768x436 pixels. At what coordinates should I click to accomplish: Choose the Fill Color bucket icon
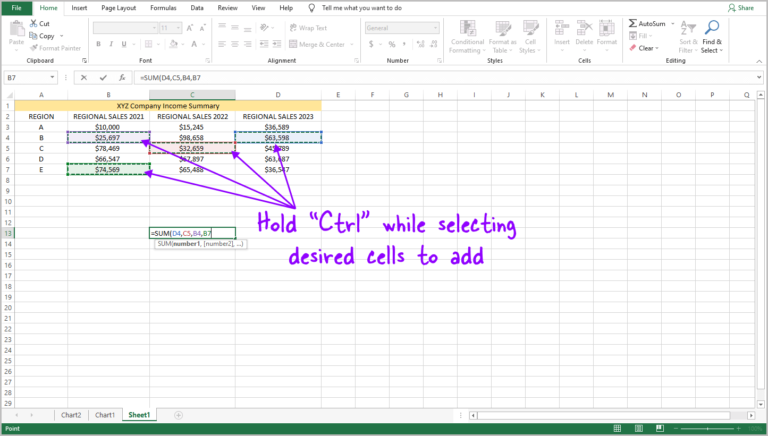[173, 44]
